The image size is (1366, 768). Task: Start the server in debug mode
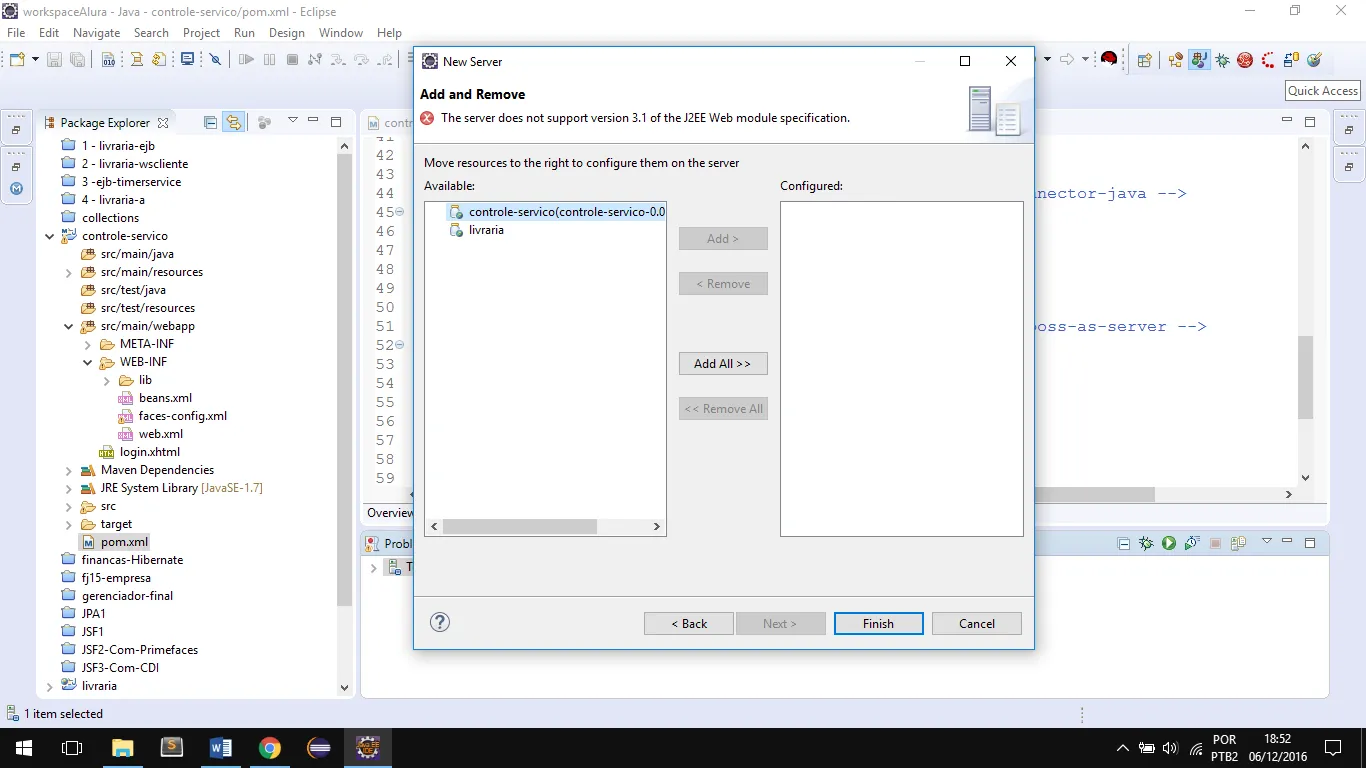tap(1146, 543)
